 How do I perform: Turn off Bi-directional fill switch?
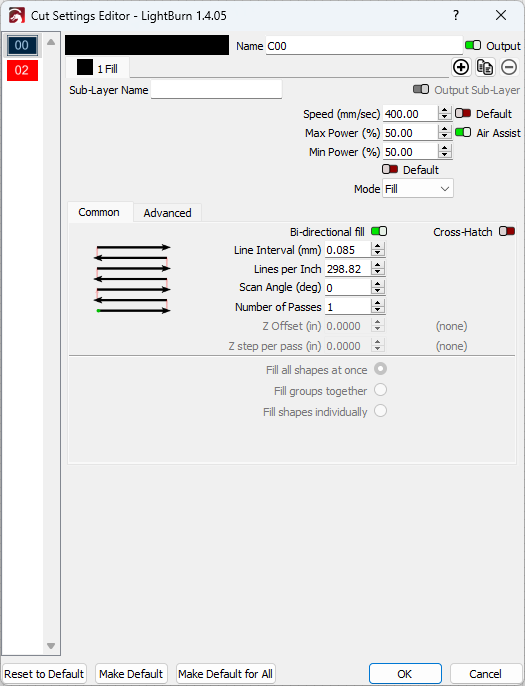[379, 231]
